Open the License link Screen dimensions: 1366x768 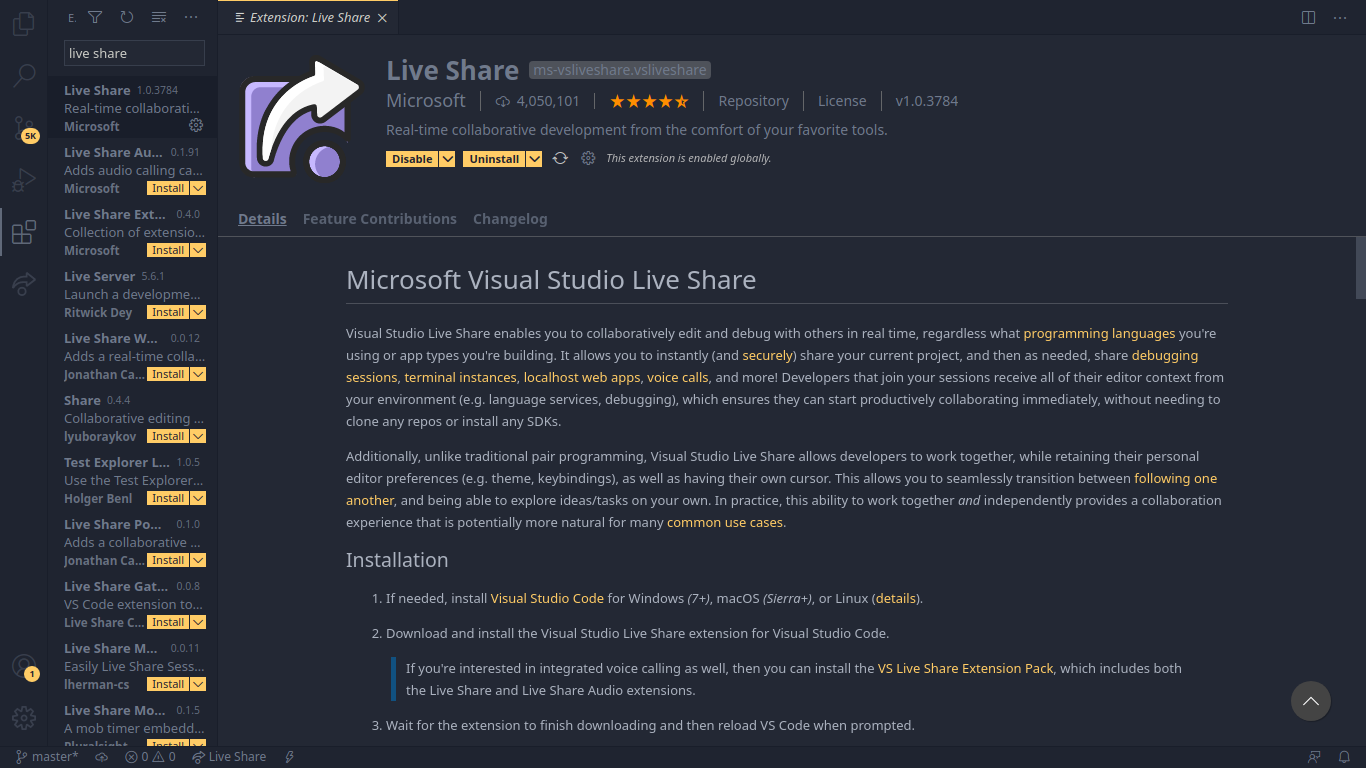(842, 101)
